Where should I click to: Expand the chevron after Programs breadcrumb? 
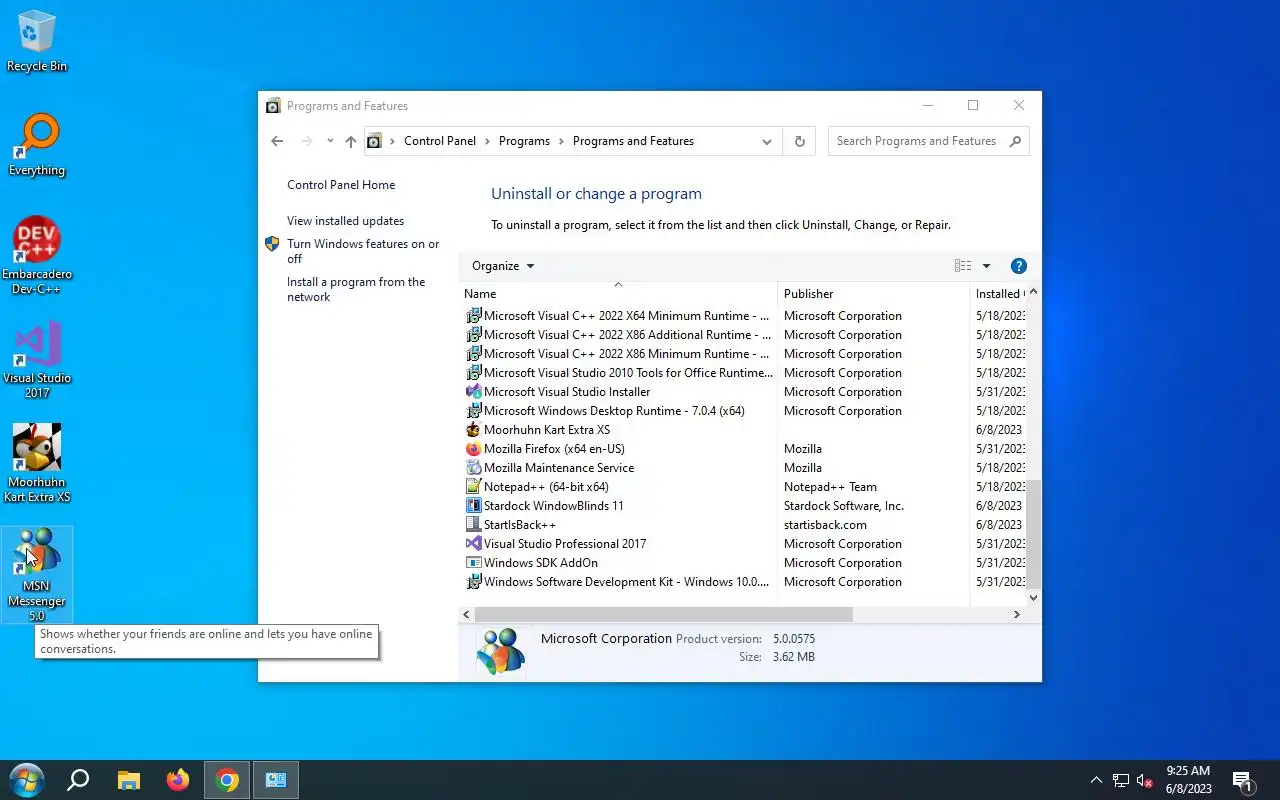(562, 141)
